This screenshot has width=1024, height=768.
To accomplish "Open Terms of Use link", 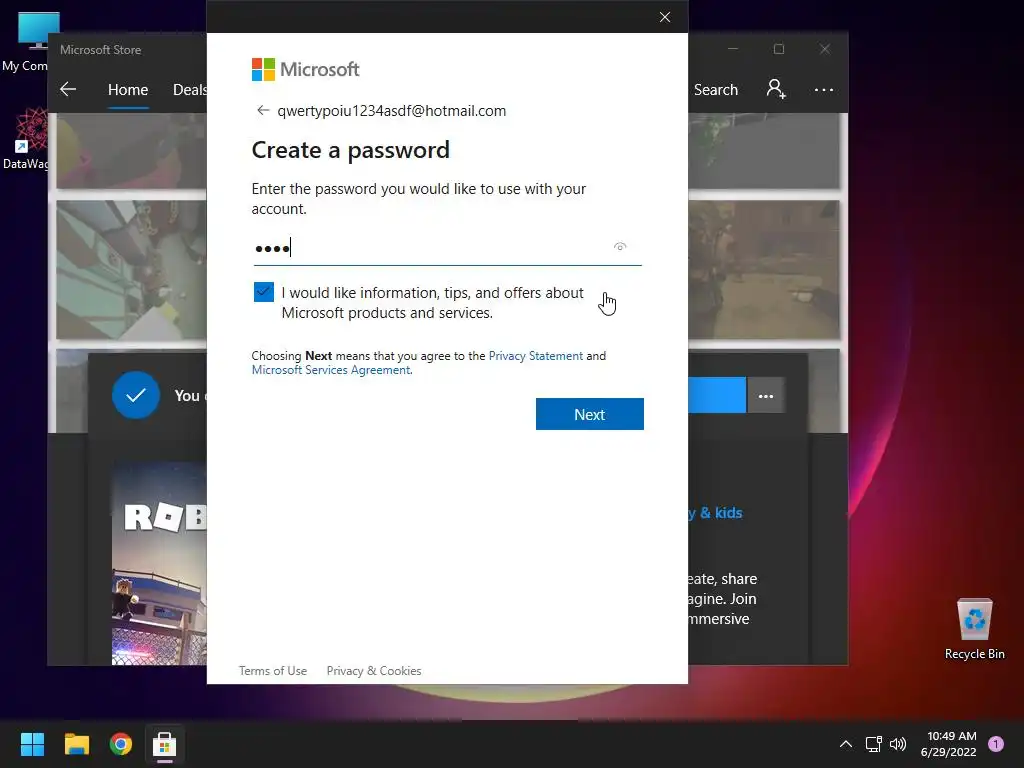I will pyautogui.click(x=272, y=671).
